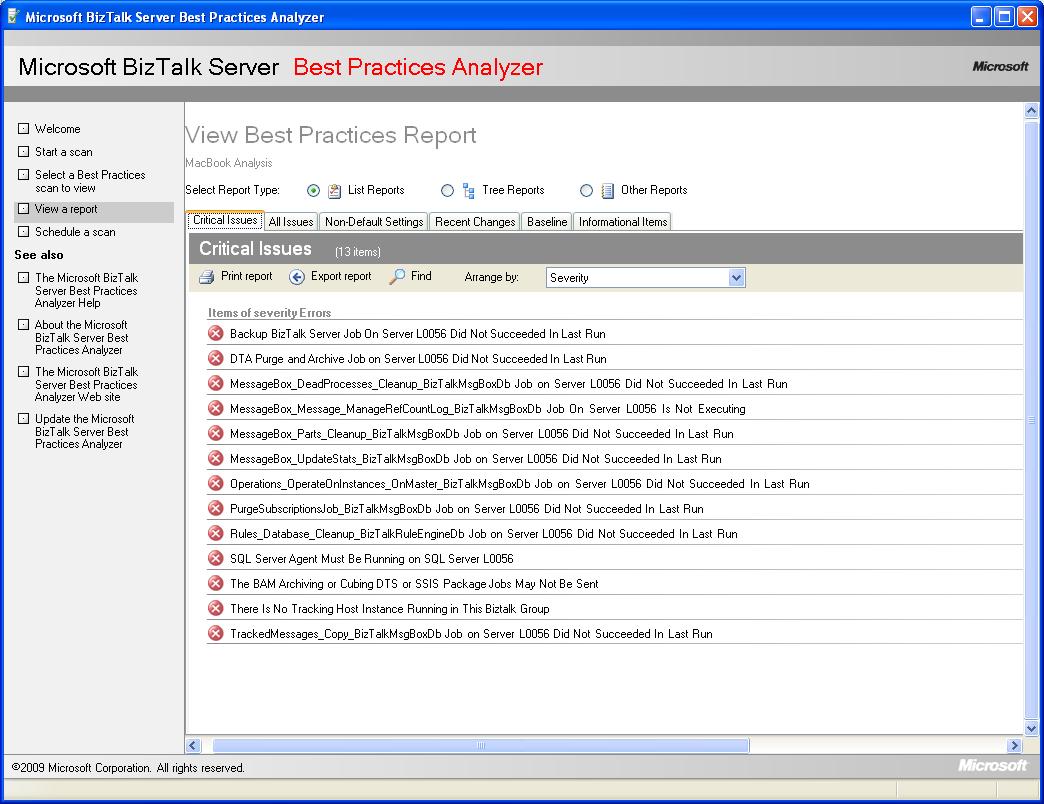Click error icon beside PurgeSubscriptionsJob item

[216, 508]
